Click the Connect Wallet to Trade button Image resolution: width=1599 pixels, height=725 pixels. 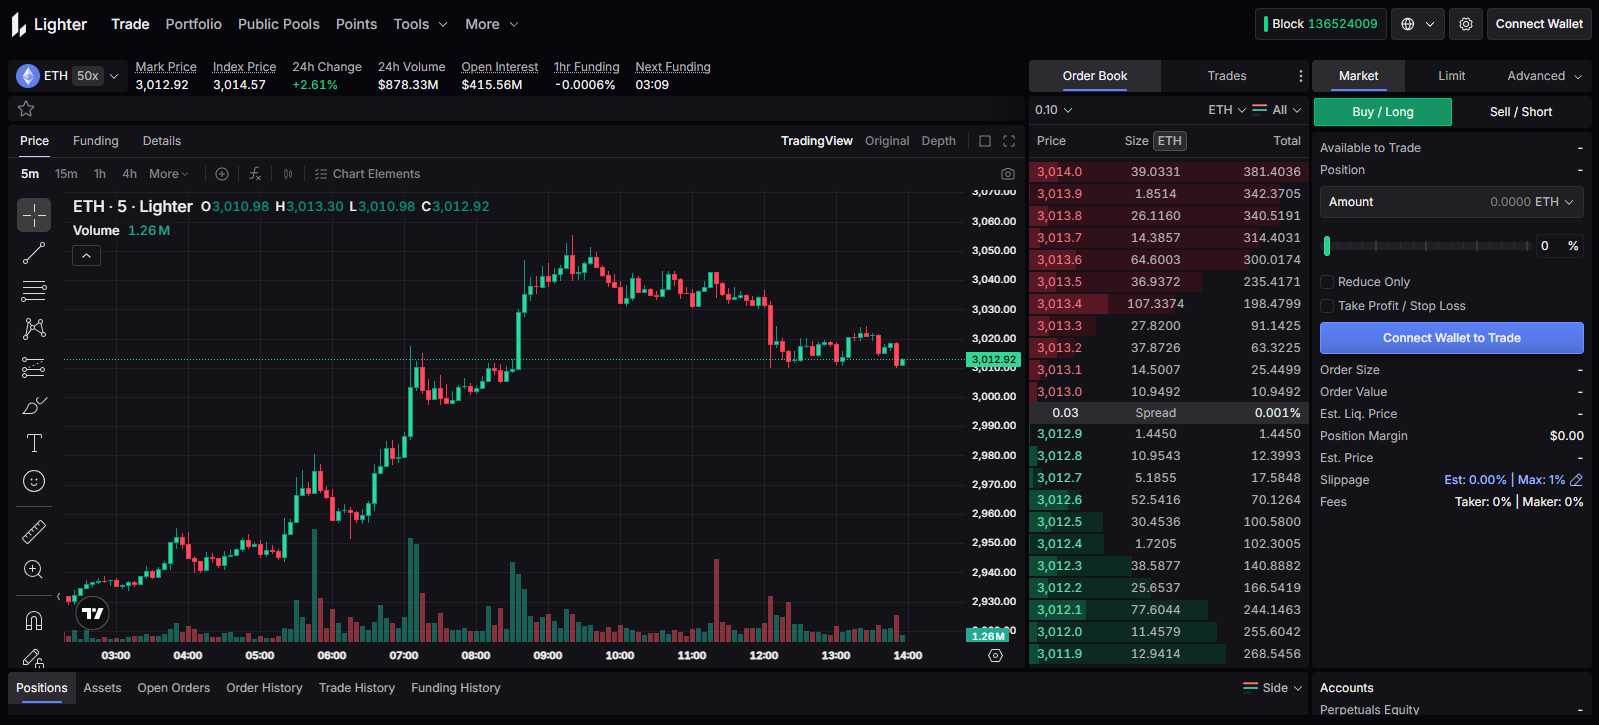coord(1451,338)
